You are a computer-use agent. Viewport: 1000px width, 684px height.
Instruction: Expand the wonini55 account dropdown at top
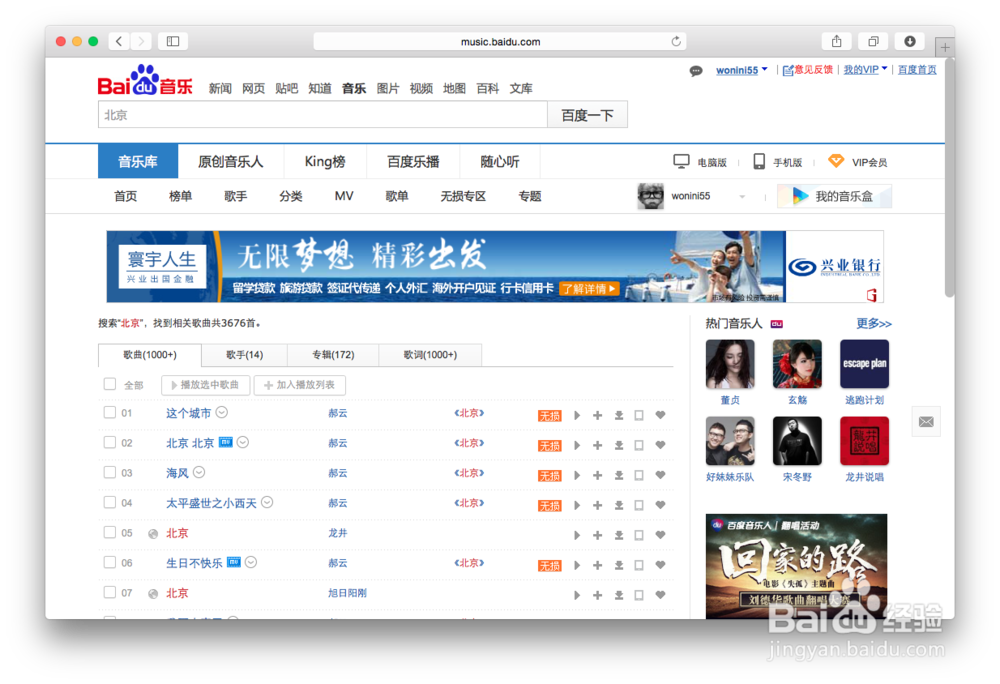click(765, 69)
